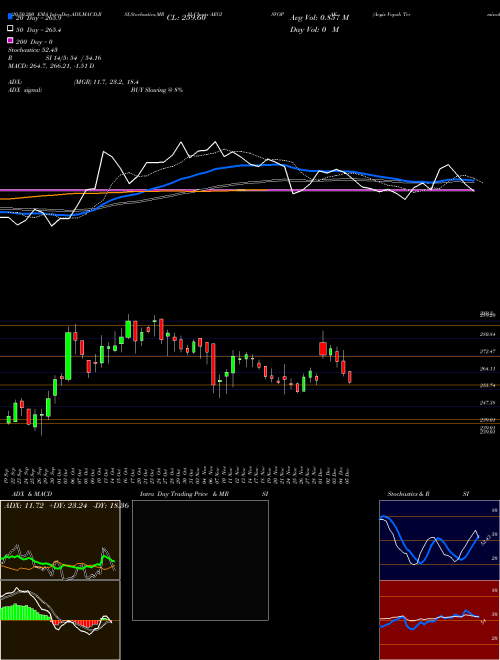The image size is (500, 660).
Task: Select the '20 Day = 265.9' legend text
Action: pos(39,18)
